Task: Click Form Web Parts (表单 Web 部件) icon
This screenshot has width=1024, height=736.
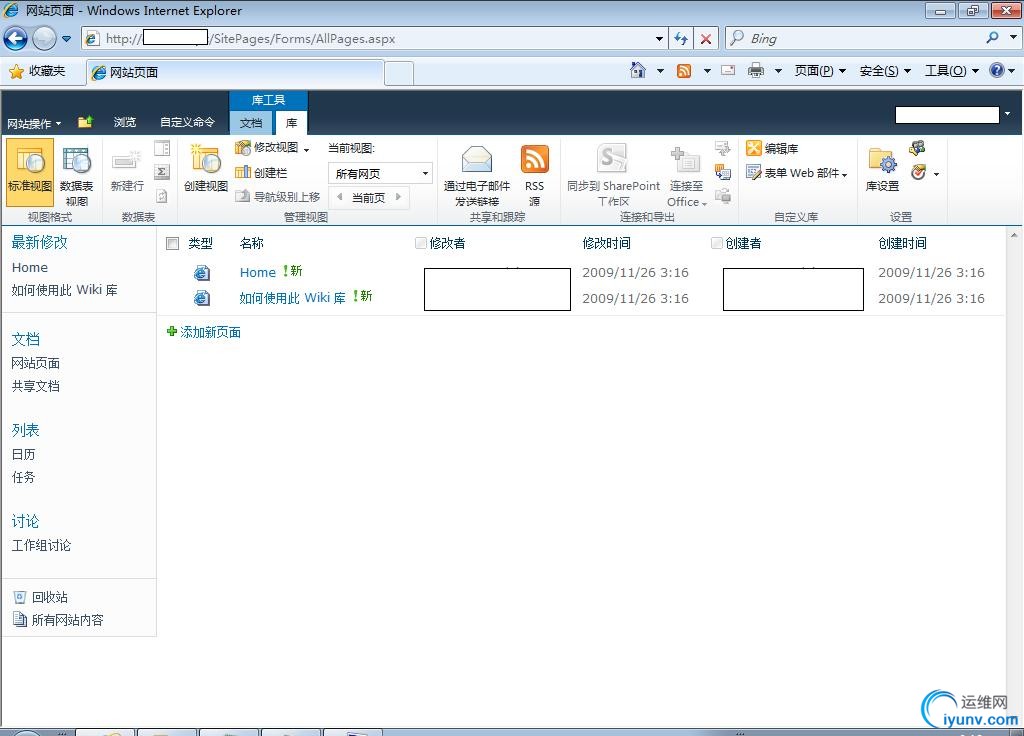Action: tap(754, 172)
